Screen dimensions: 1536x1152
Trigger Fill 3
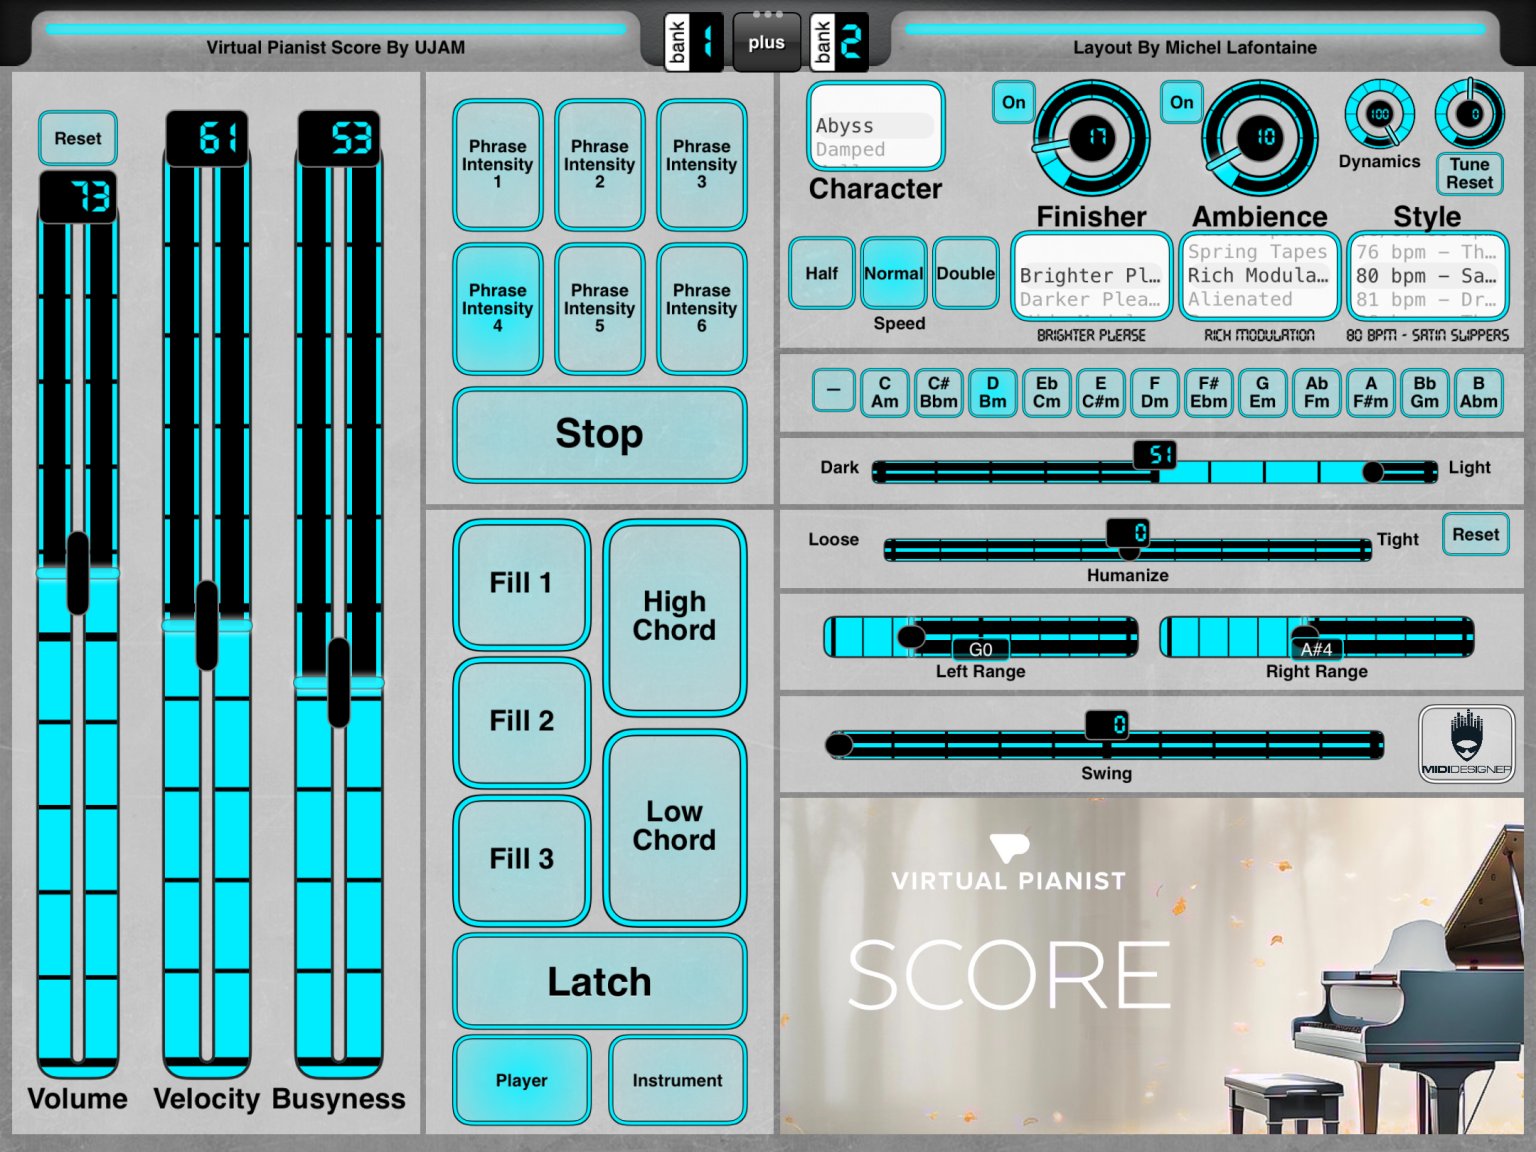coord(522,859)
